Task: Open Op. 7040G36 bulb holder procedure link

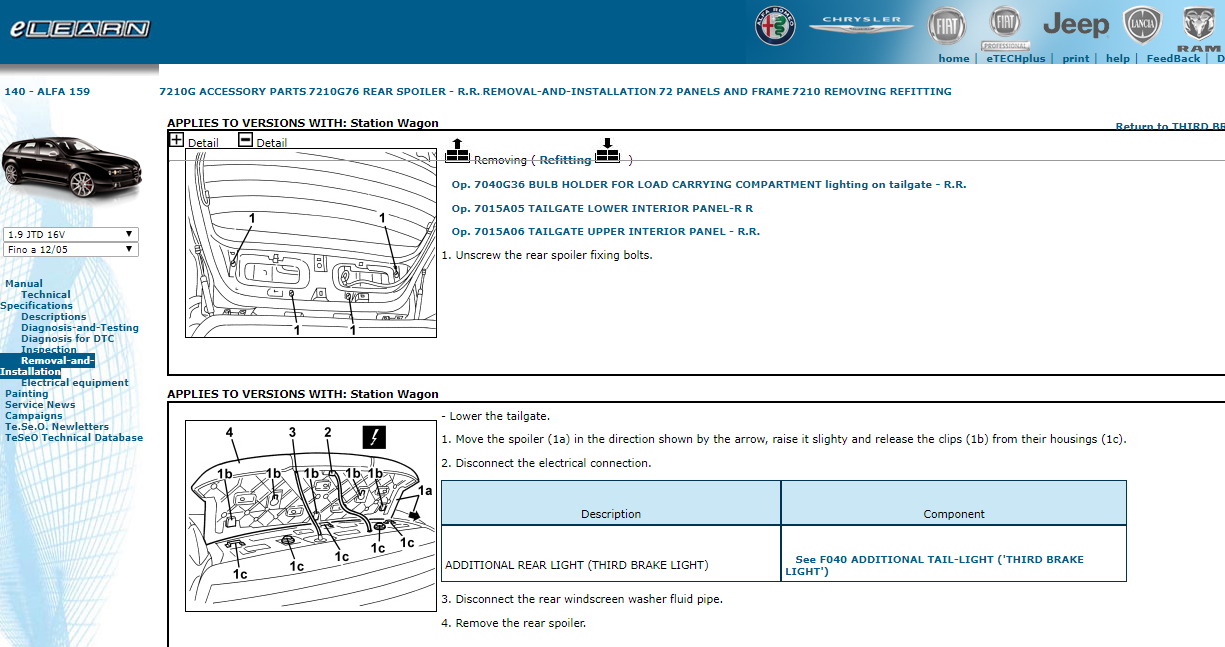Action: pos(709,185)
